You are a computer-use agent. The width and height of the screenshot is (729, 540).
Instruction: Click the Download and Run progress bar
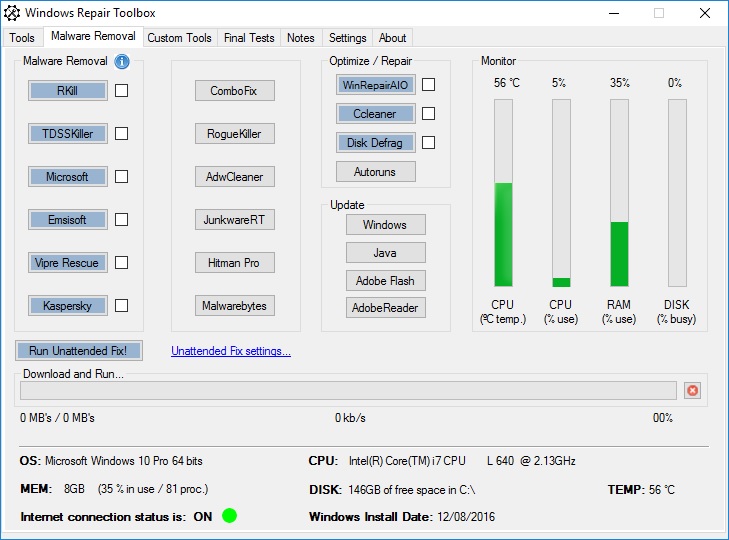(348, 390)
